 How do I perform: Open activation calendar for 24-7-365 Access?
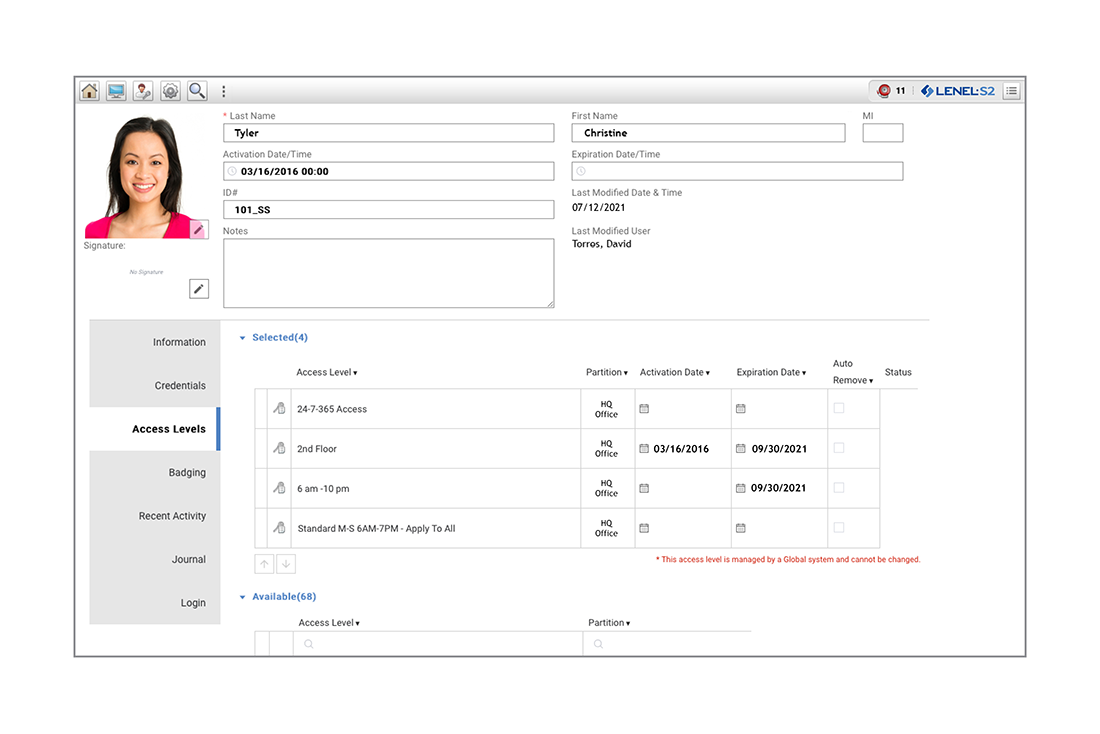(x=644, y=408)
